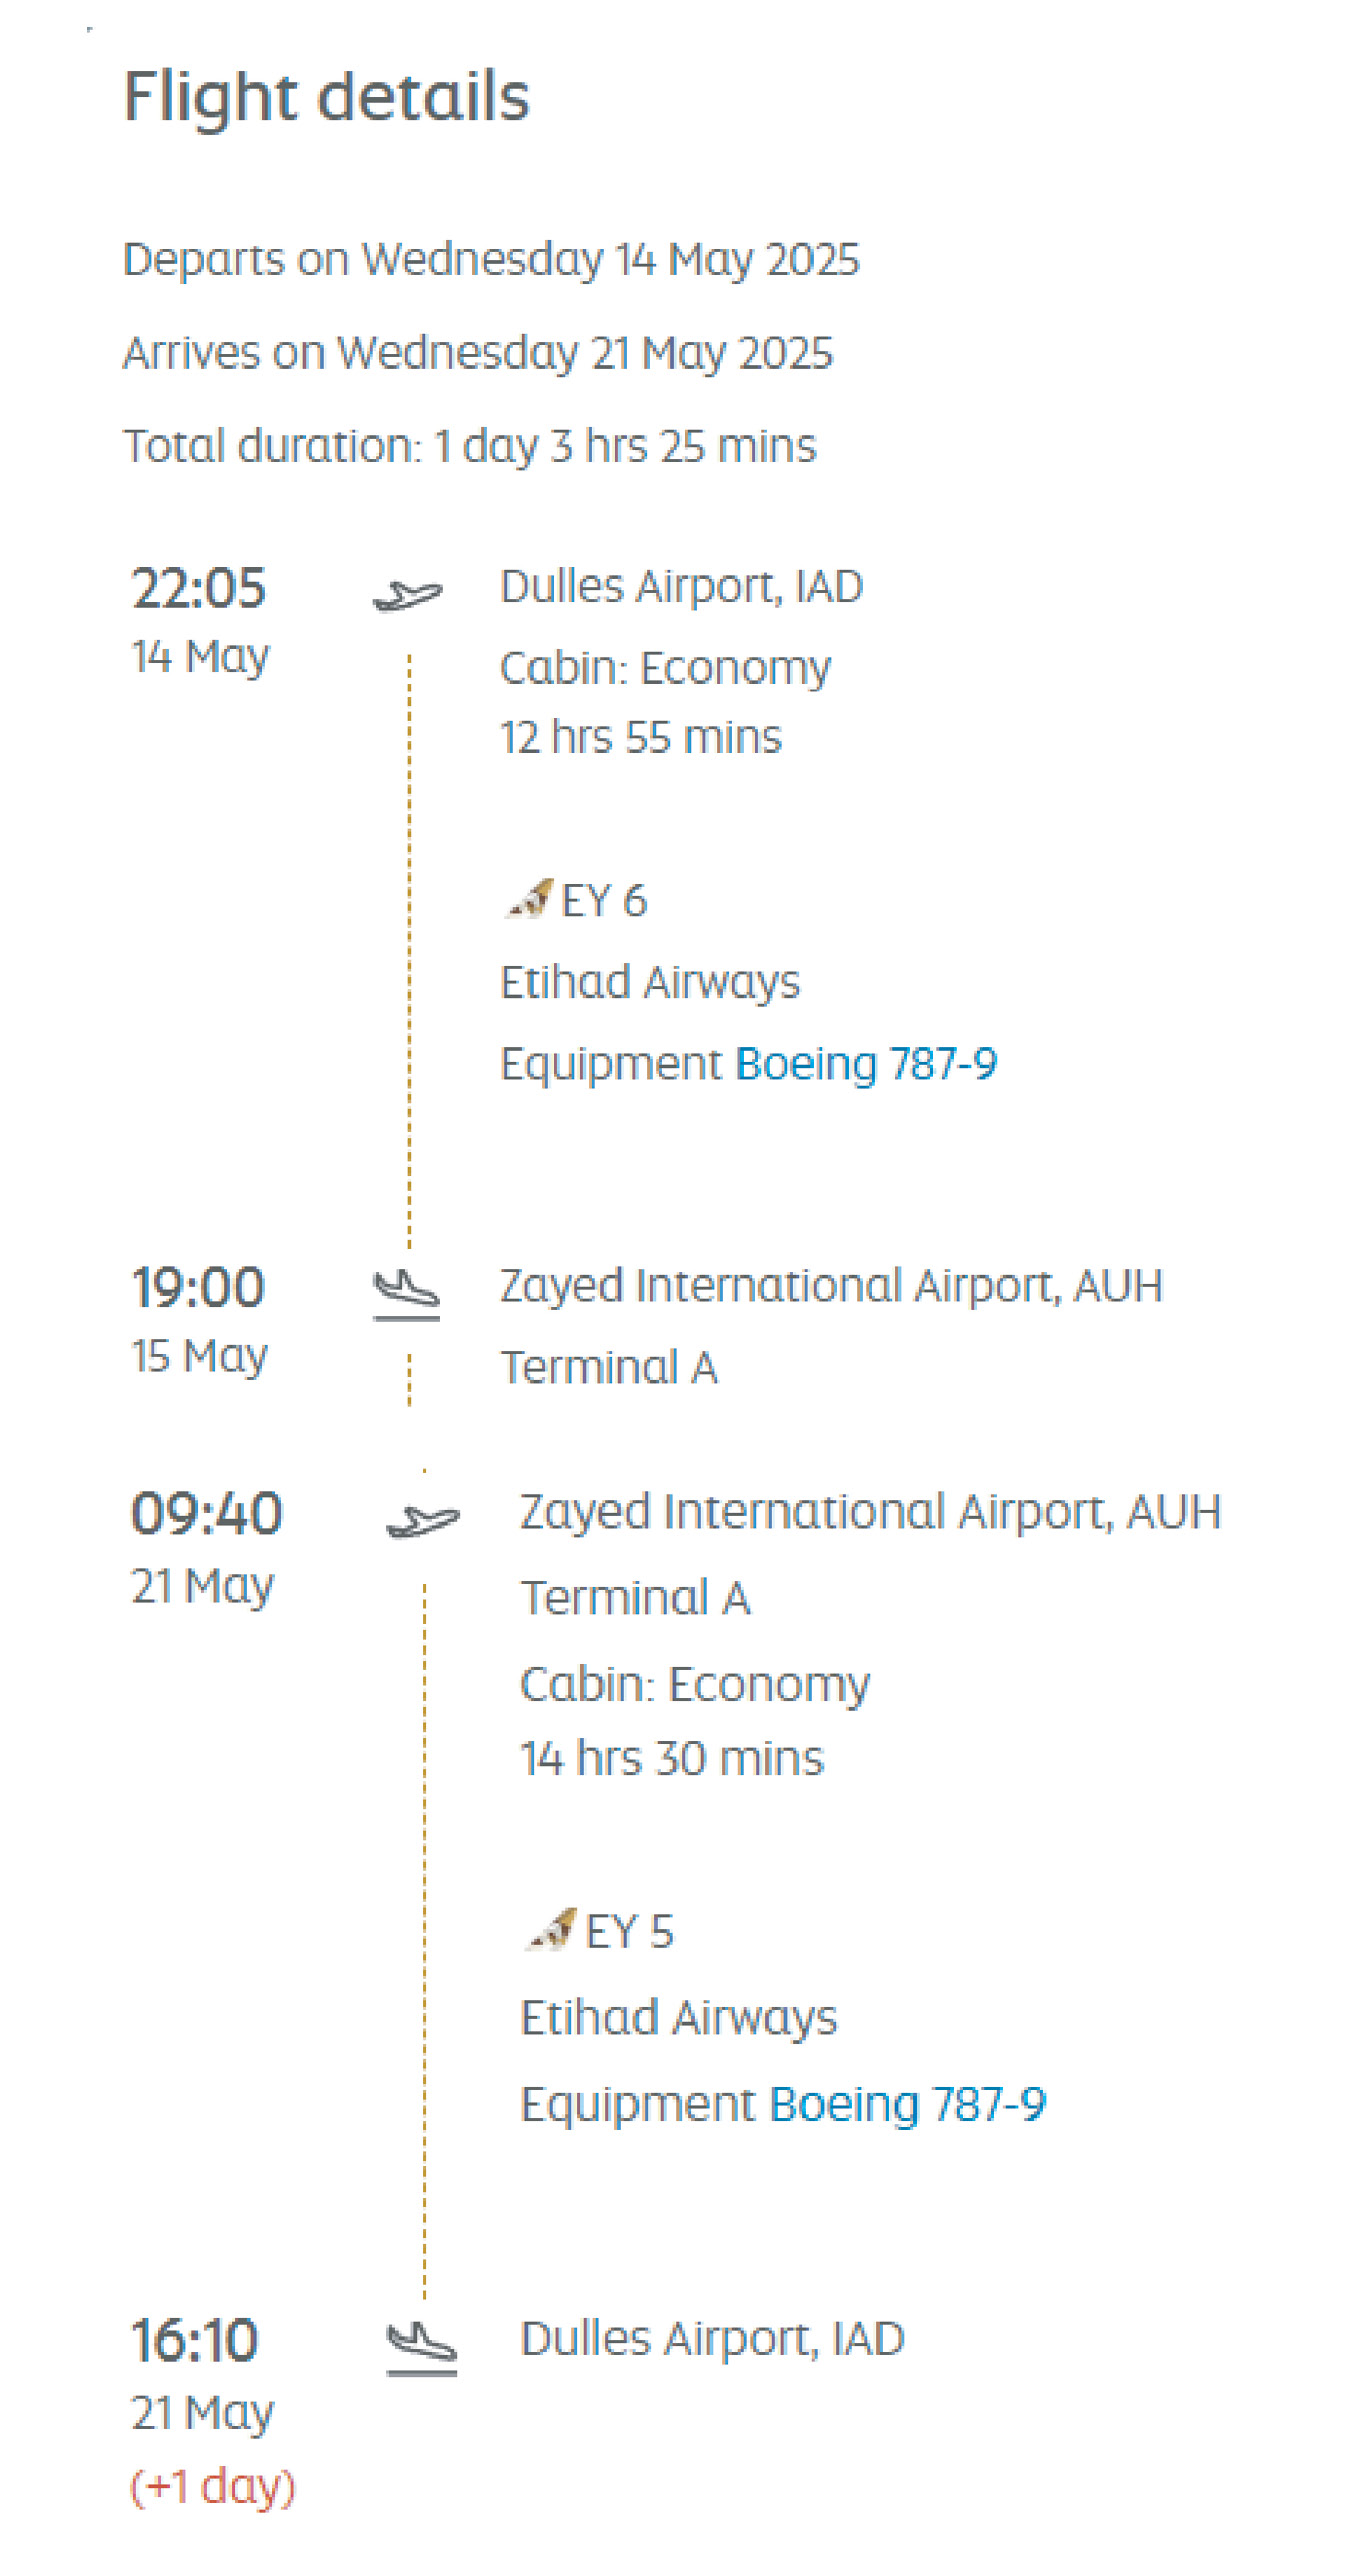Select the 09:40 departure time
Image resolution: width=1350 pixels, height=2550 pixels.
pyautogui.click(x=206, y=1513)
